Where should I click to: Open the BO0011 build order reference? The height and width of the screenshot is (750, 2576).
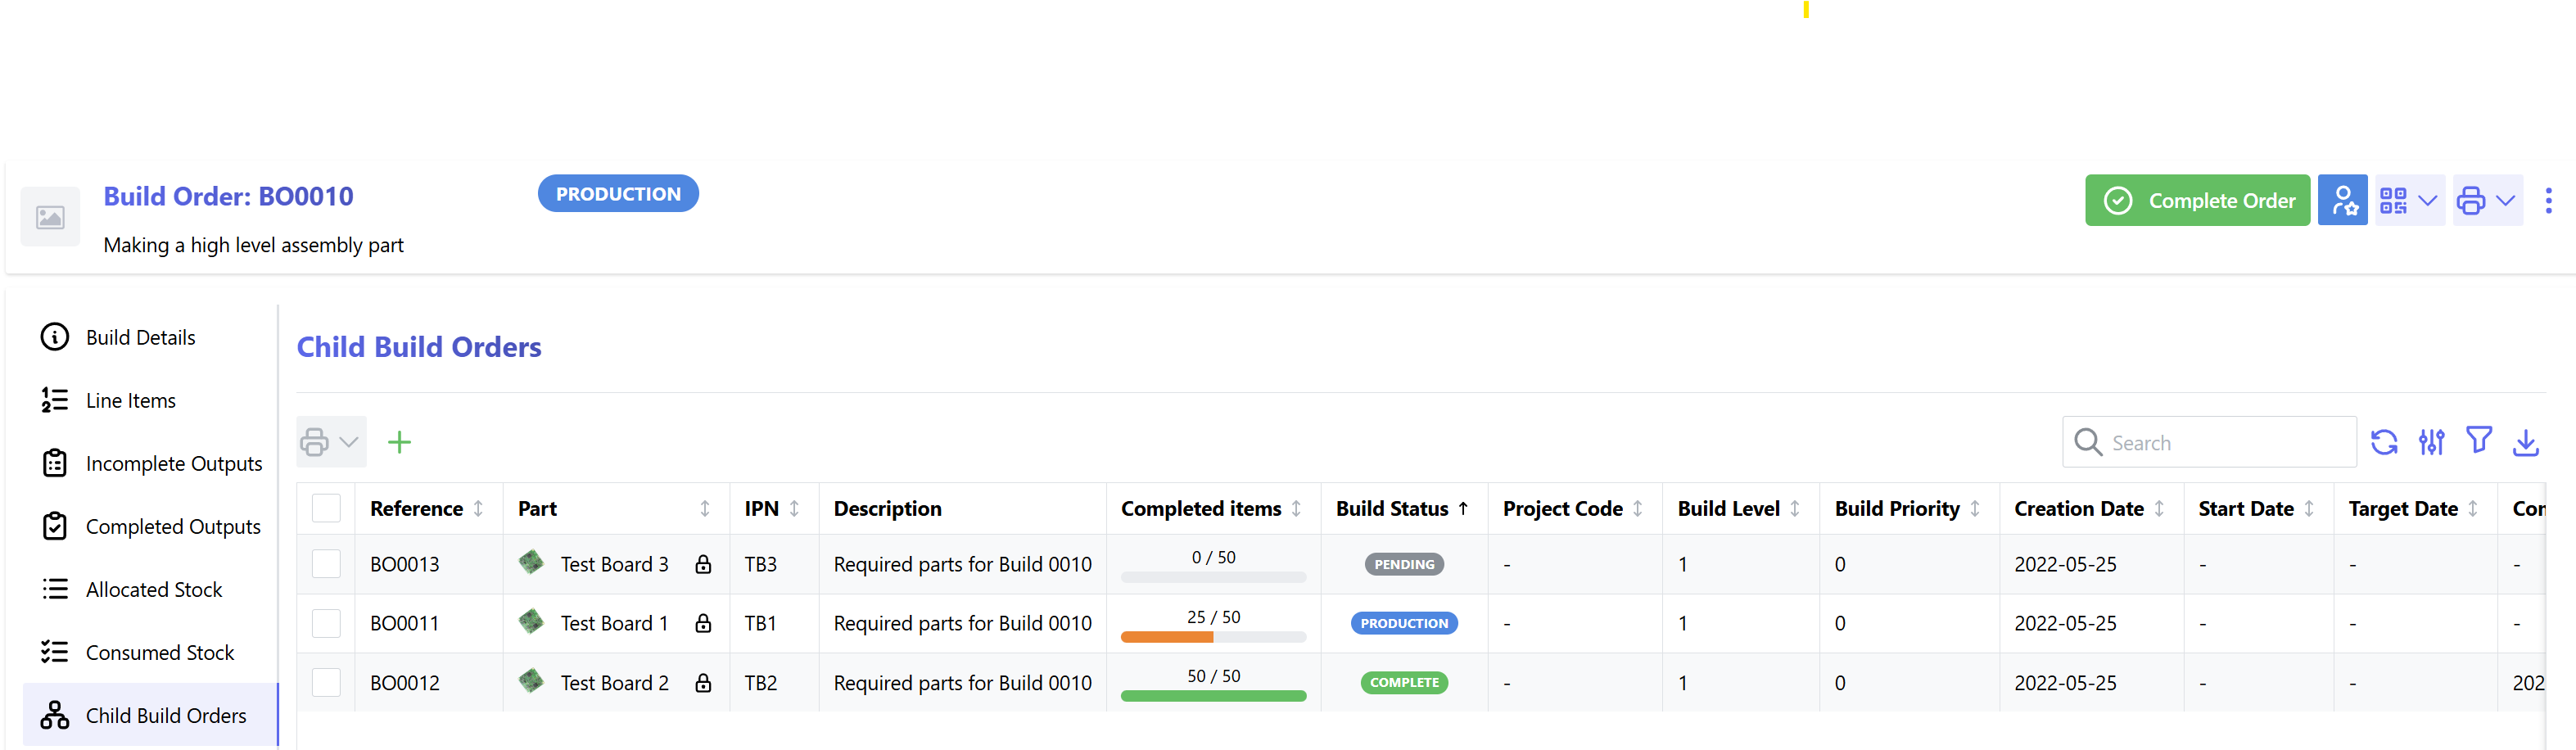pos(404,623)
